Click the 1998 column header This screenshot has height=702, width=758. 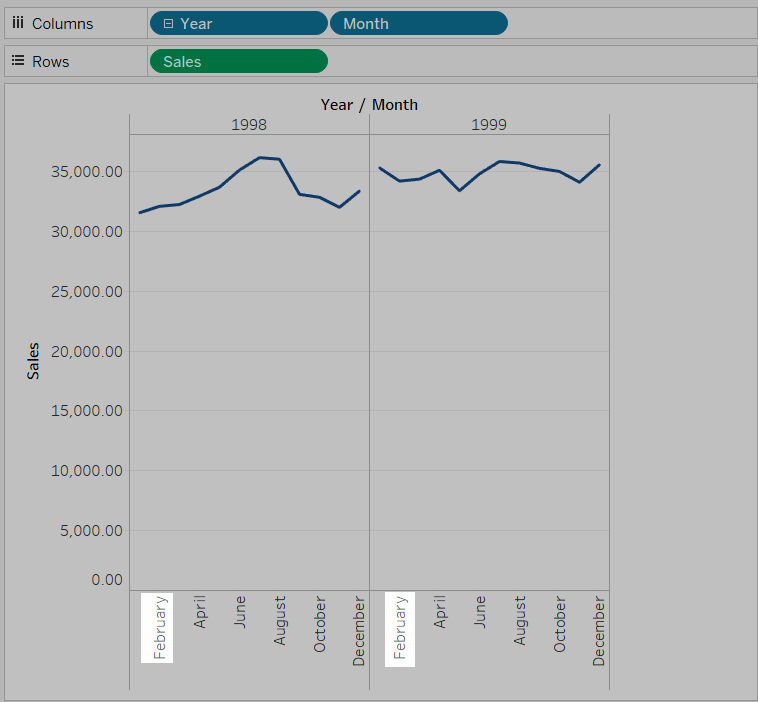click(249, 125)
